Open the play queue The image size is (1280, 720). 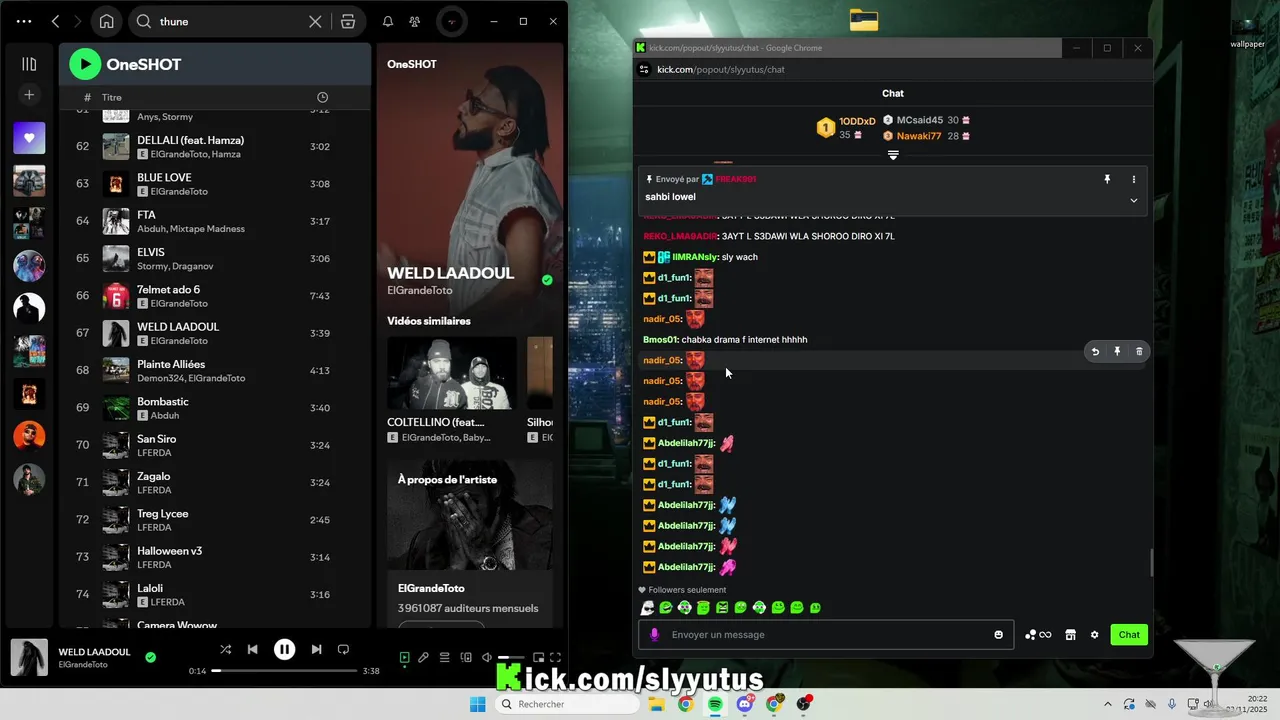coord(445,657)
